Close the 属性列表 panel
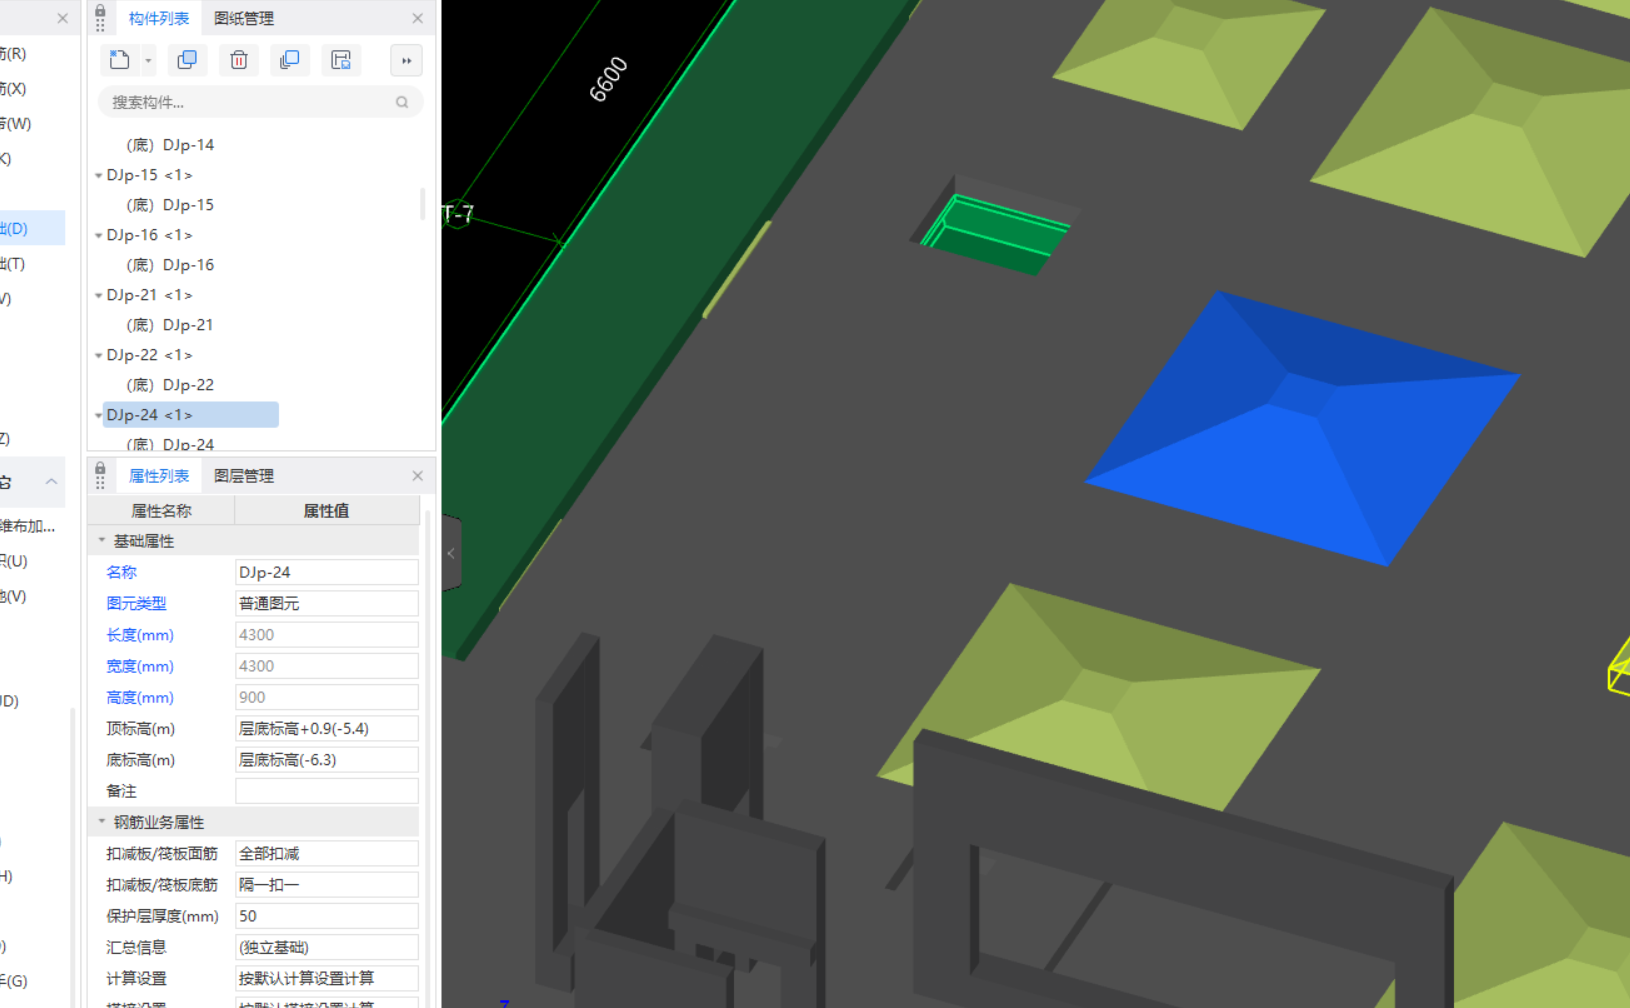The width and height of the screenshot is (1630, 1008). click(x=418, y=476)
